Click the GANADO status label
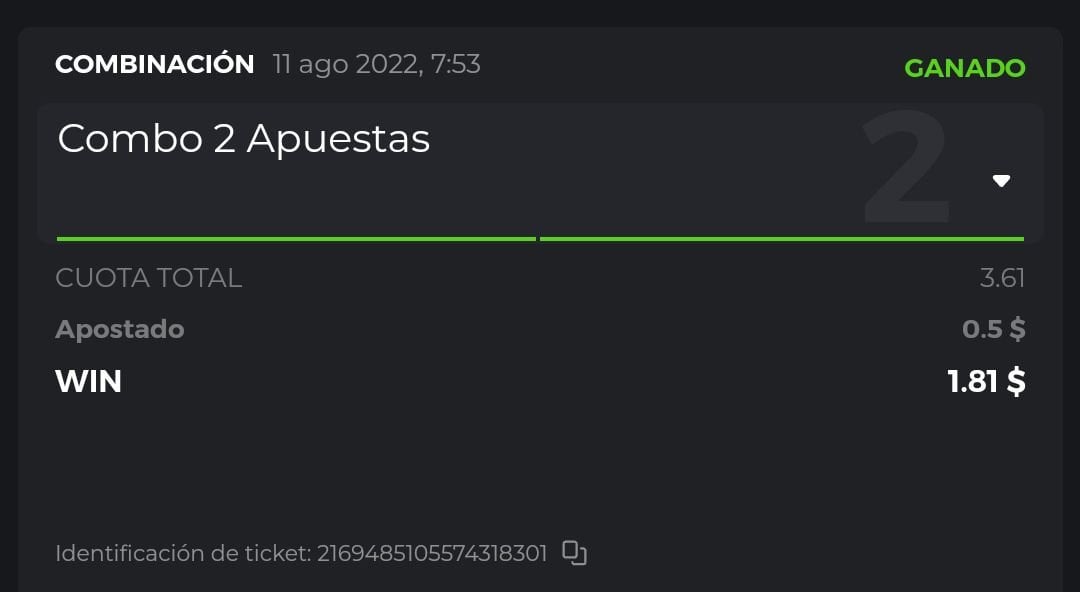1080x592 pixels. click(964, 68)
